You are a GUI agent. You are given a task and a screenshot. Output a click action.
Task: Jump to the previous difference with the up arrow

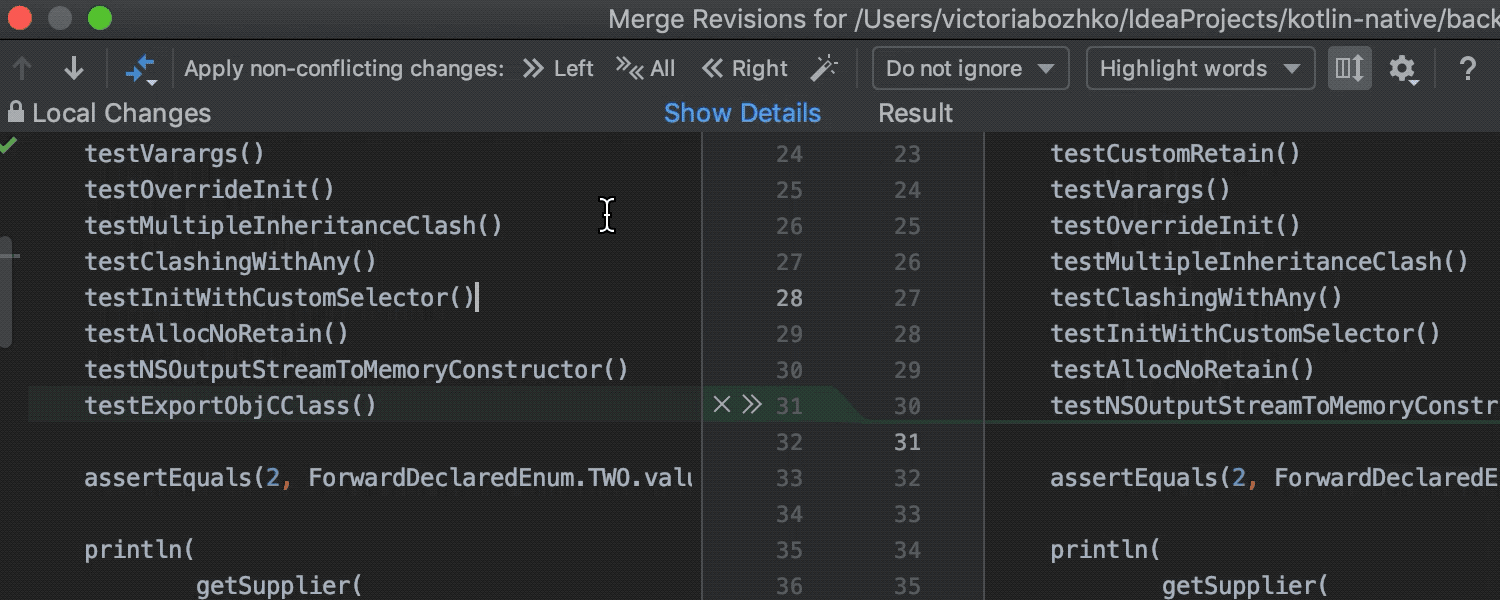[x=21, y=68]
